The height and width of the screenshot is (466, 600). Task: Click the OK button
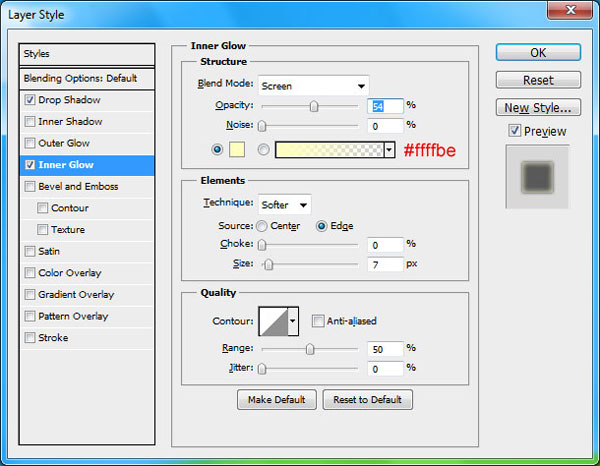538,52
